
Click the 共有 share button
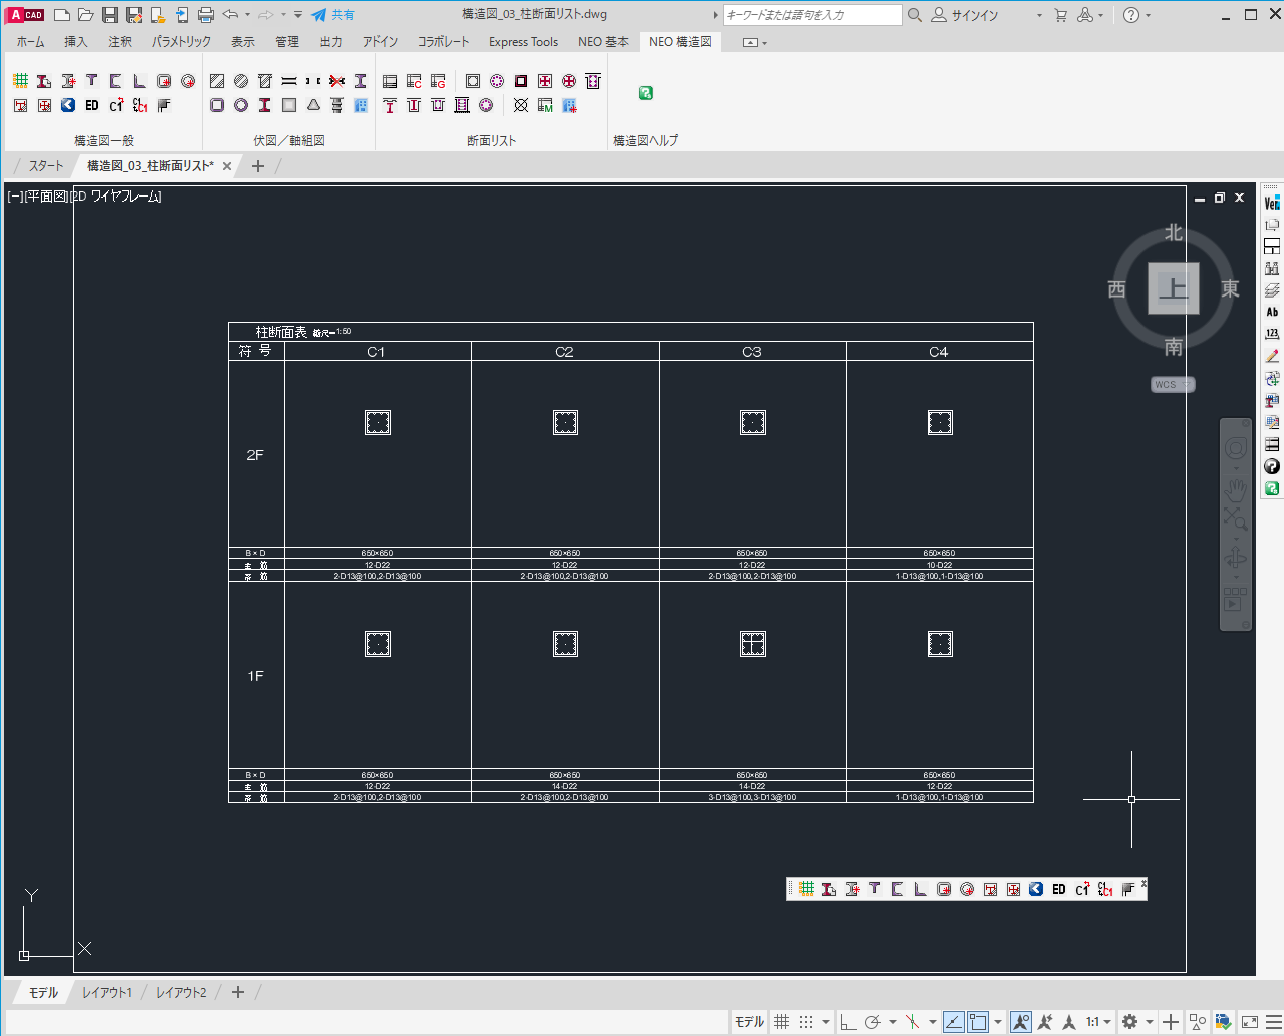tap(333, 15)
